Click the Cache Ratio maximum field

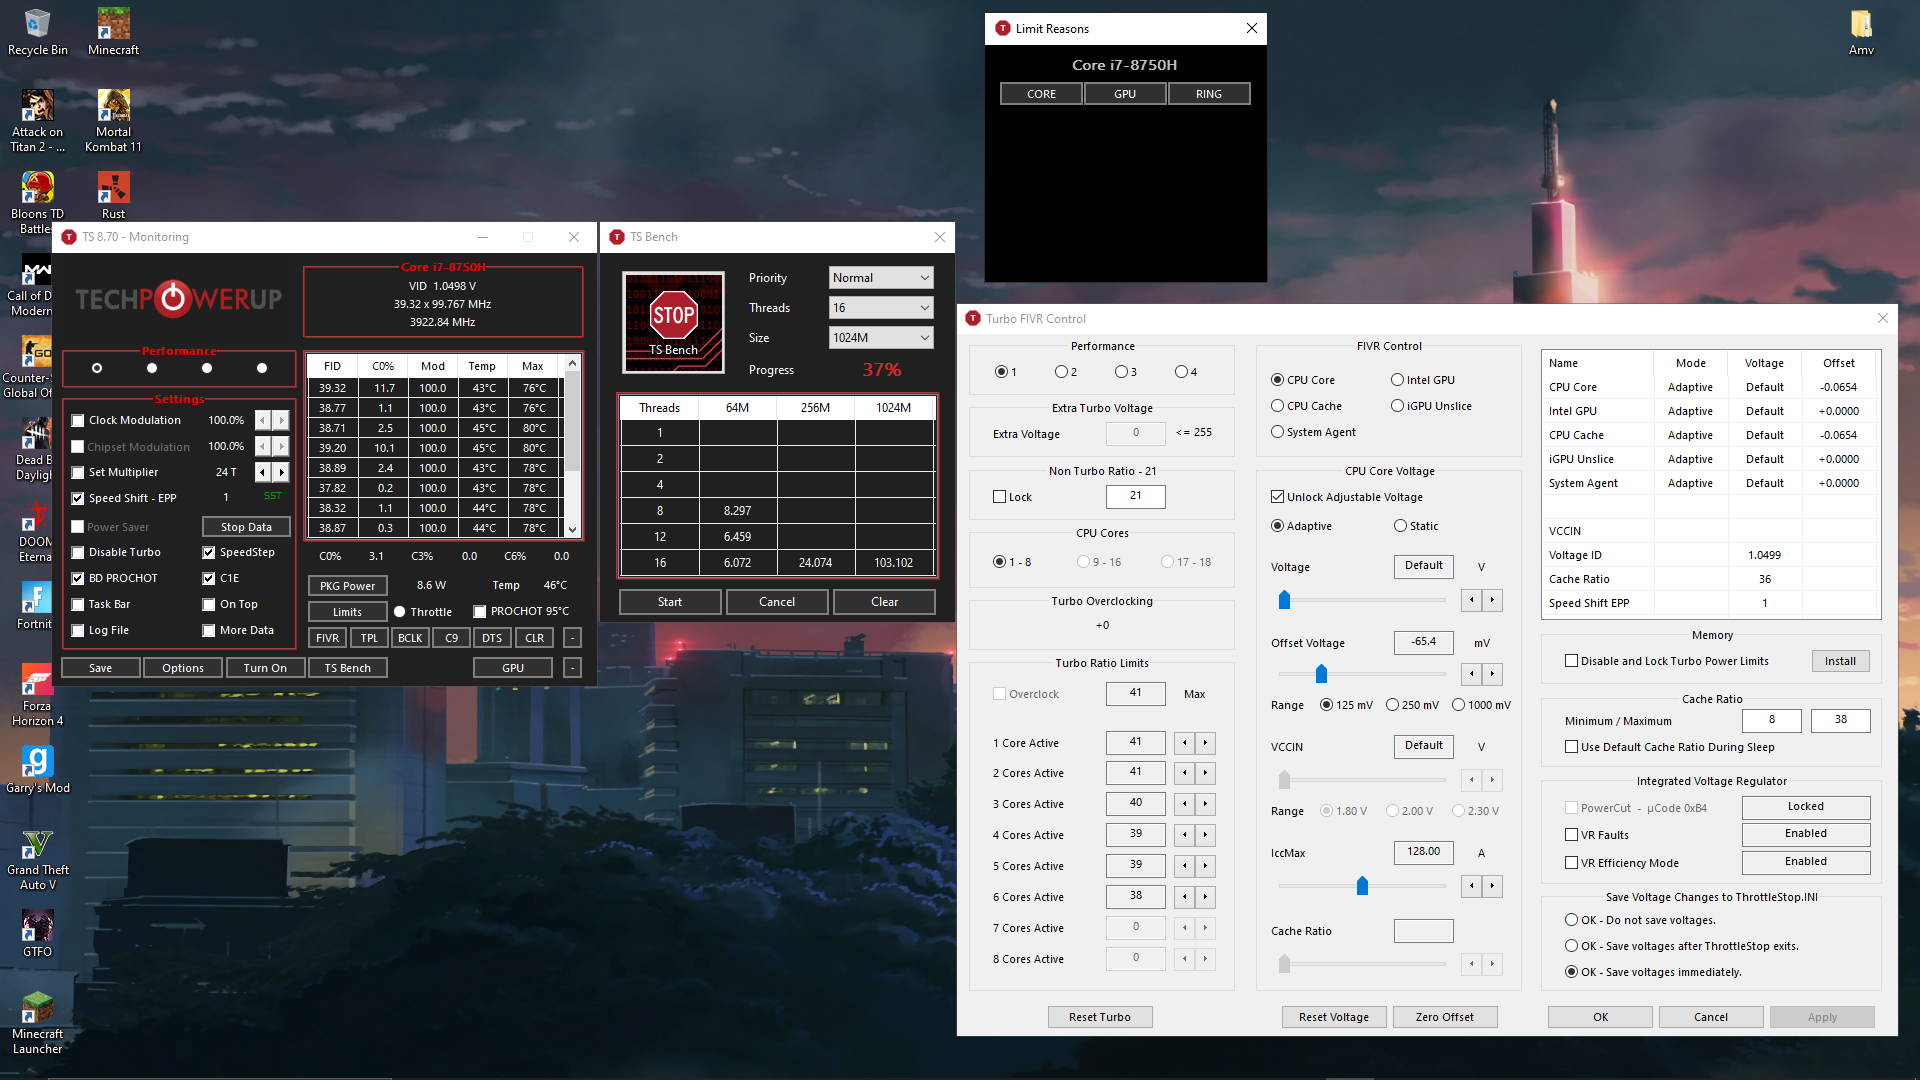1840,720
